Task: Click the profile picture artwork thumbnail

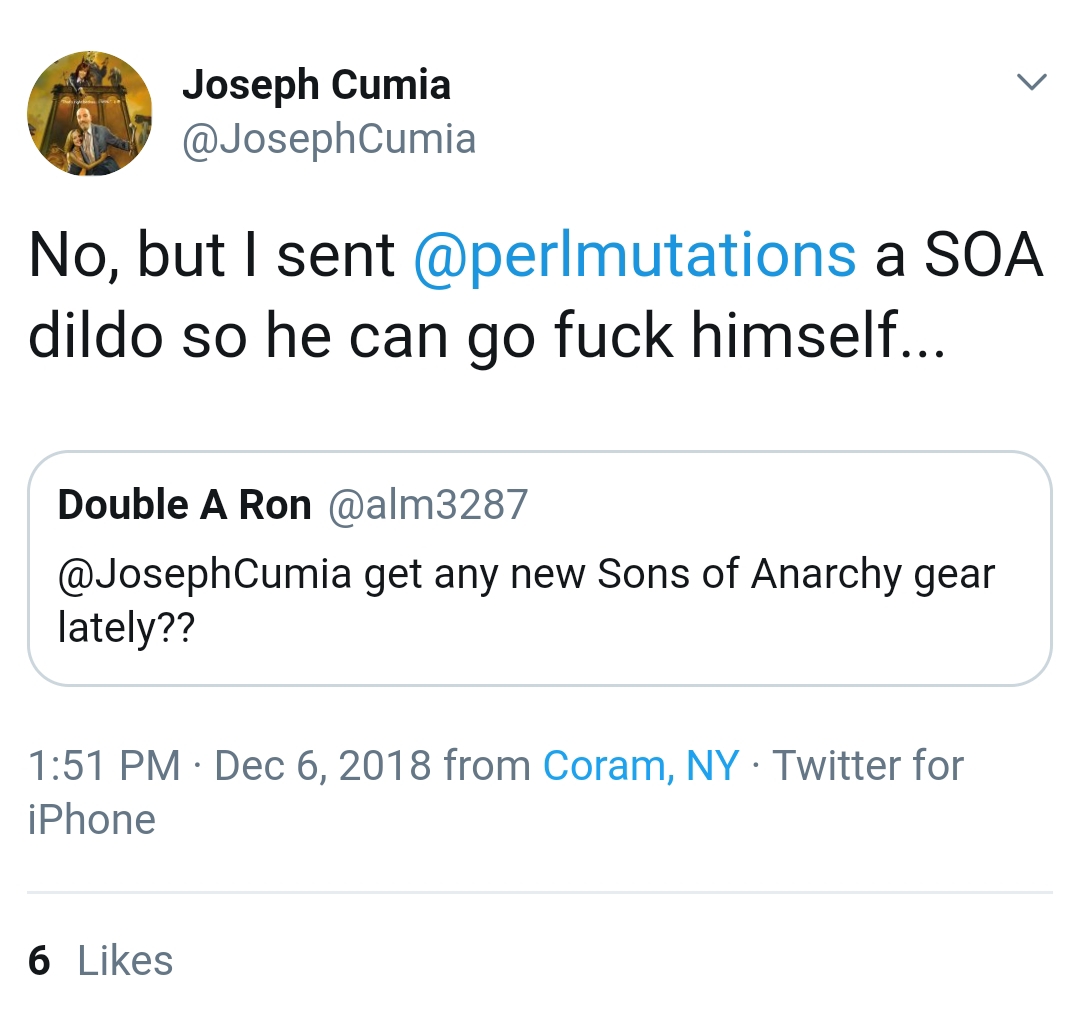Action: tap(90, 113)
